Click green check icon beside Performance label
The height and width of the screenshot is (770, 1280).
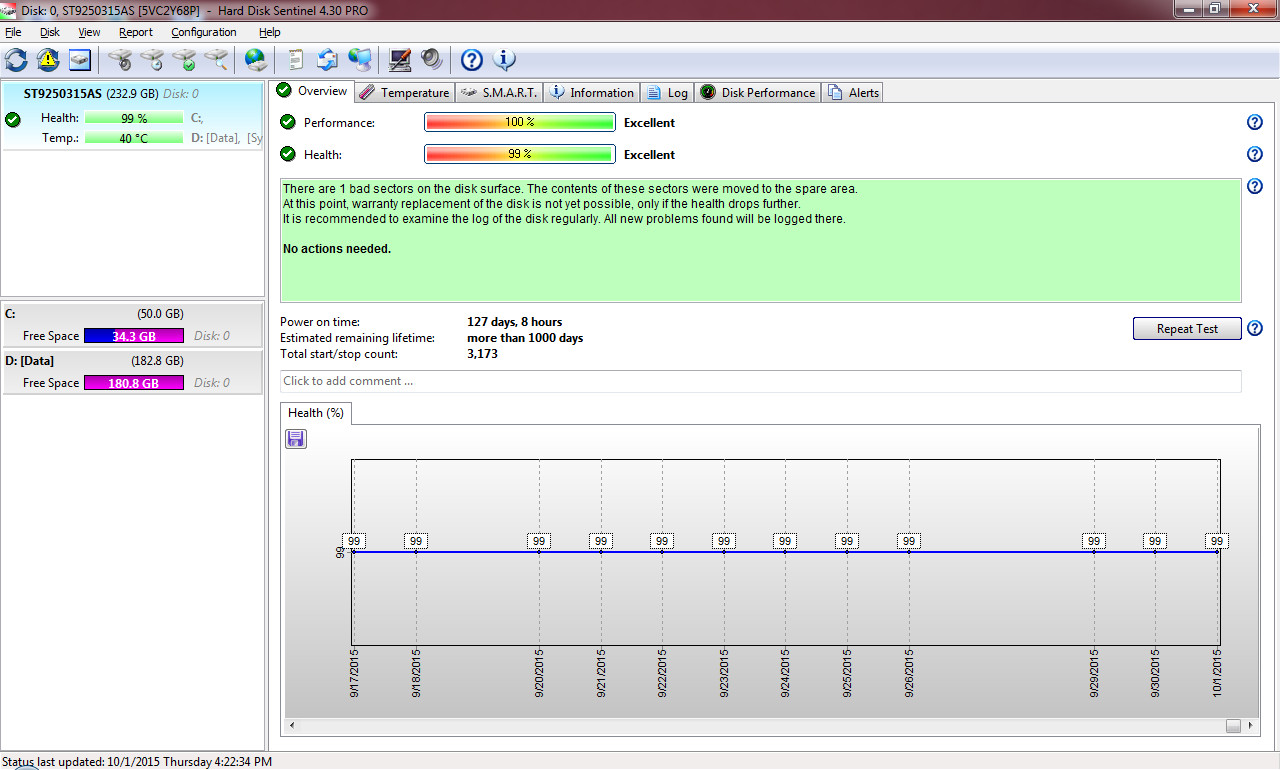point(288,123)
